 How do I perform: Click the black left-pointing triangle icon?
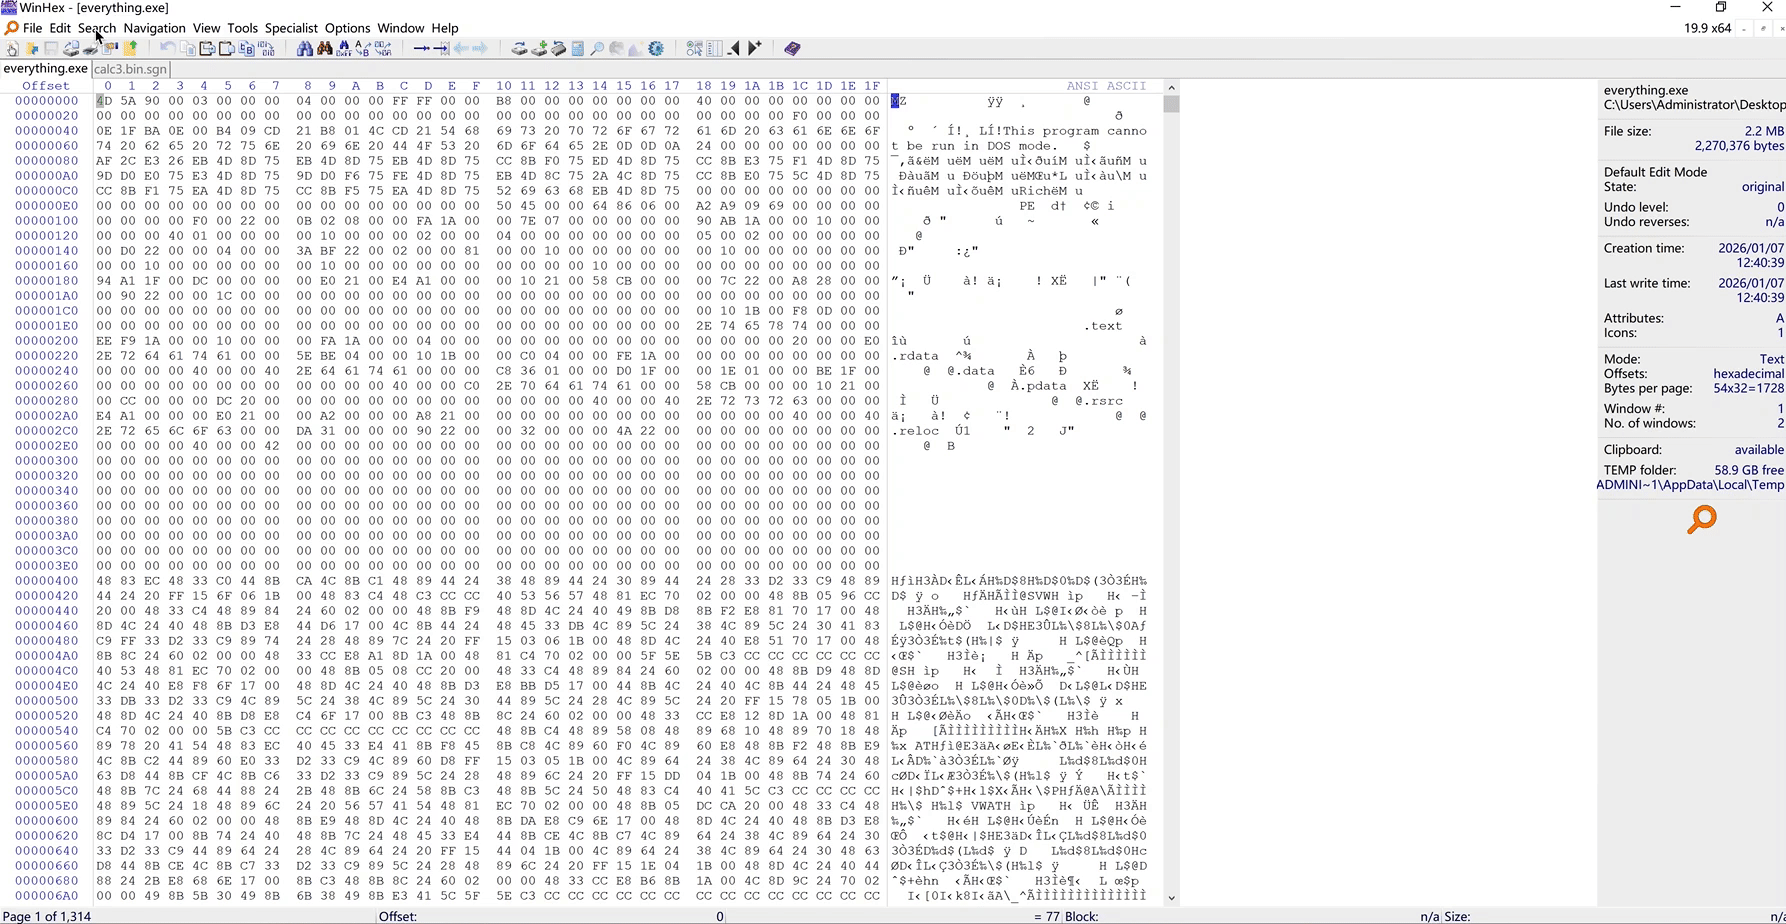click(x=735, y=48)
